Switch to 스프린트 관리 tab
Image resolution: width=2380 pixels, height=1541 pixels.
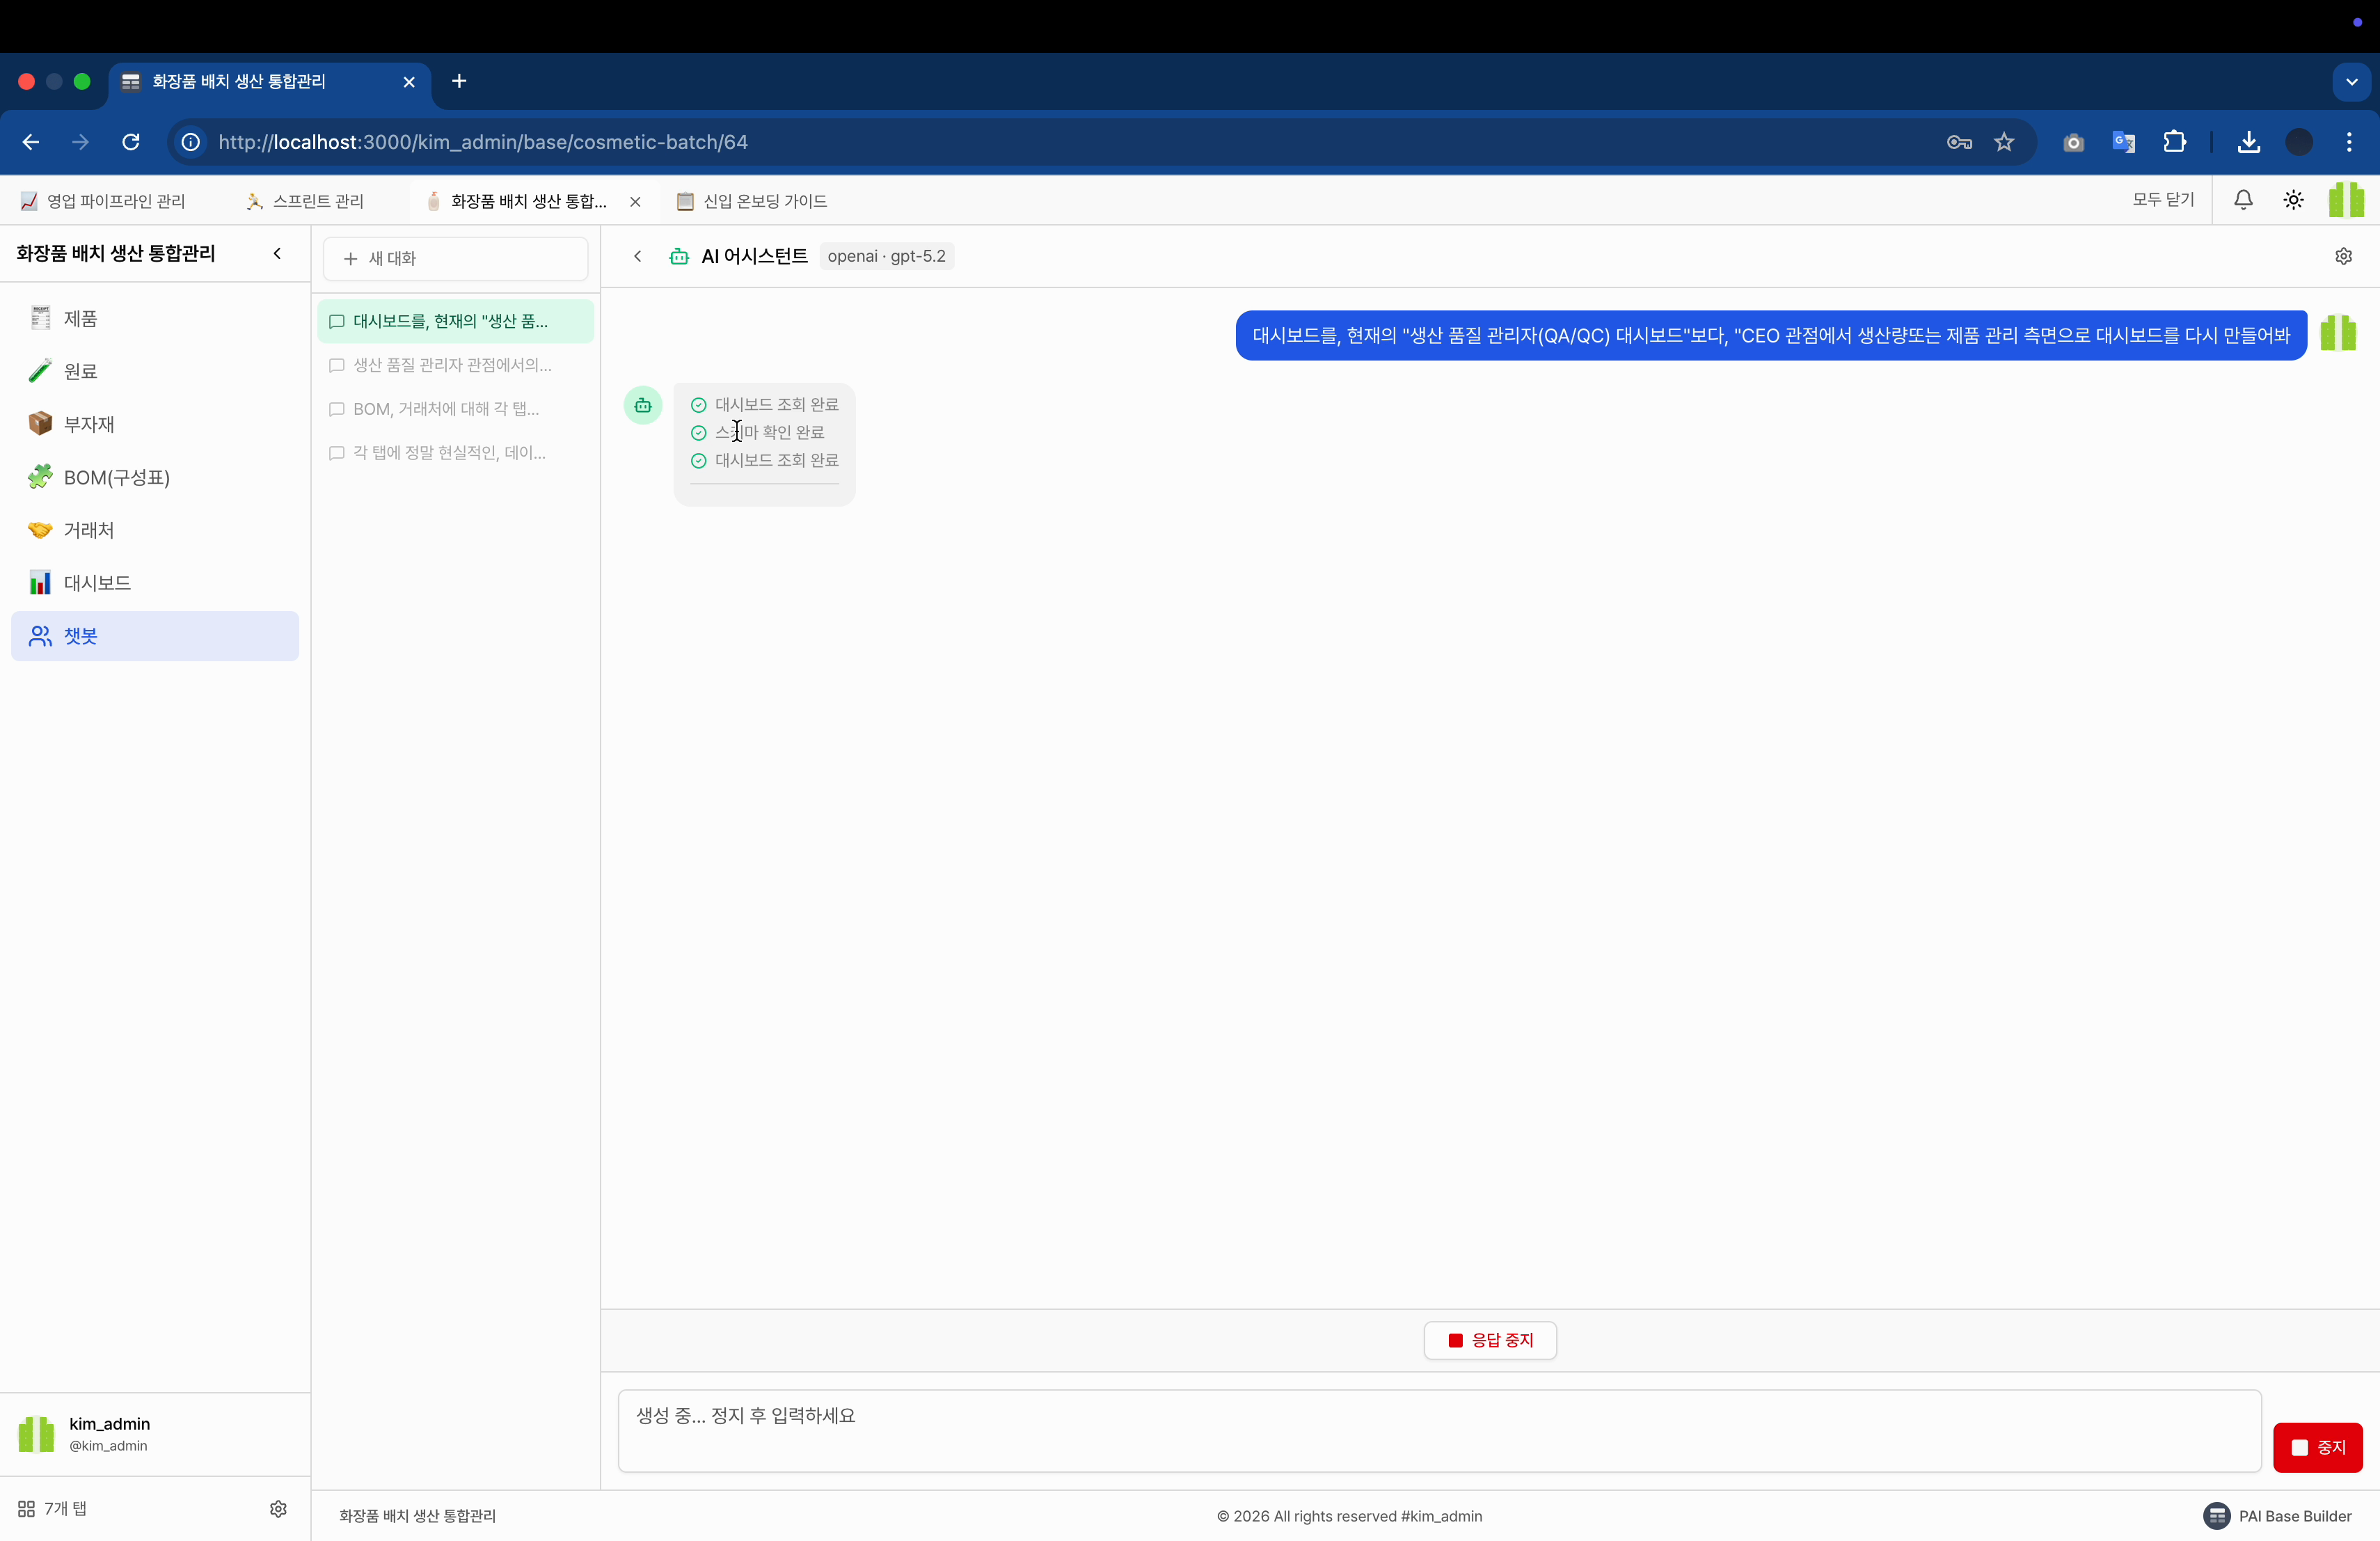pyautogui.click(x=305, y=201)
